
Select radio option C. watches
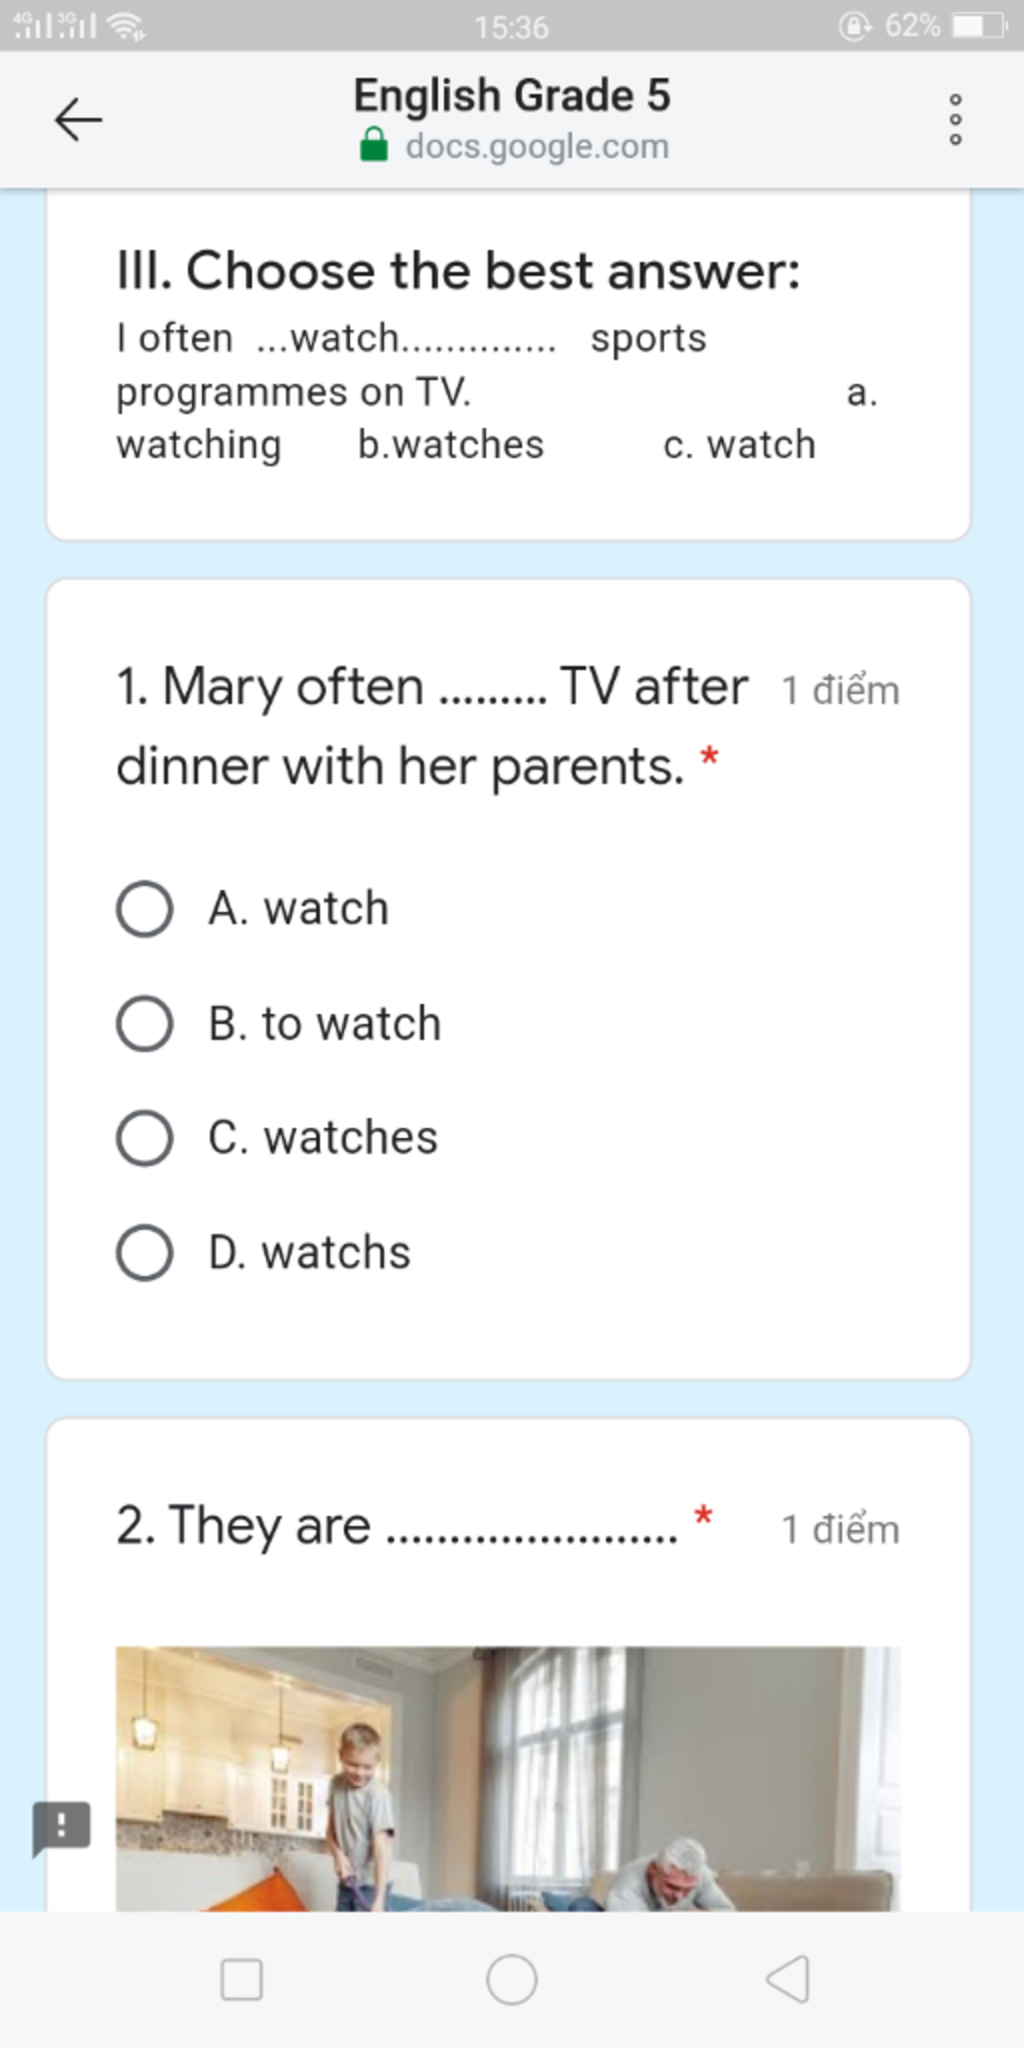(x=145, y=1138)
